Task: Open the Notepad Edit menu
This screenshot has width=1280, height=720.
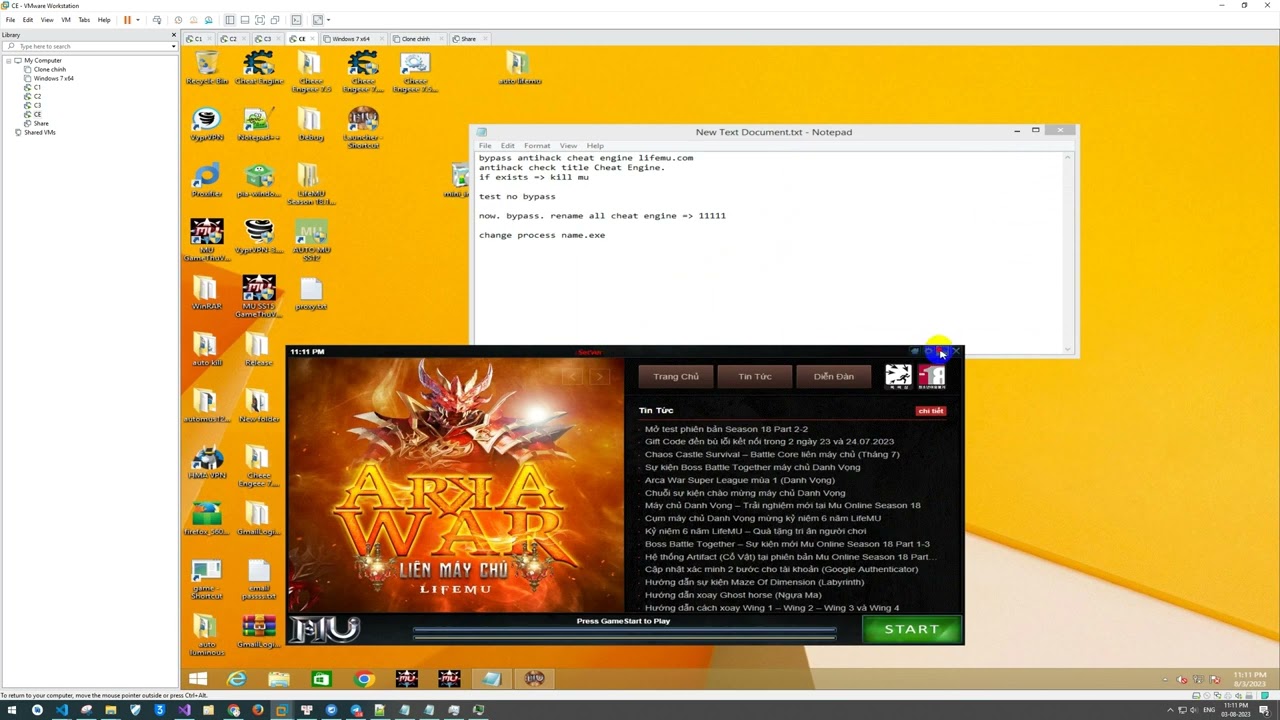Action: click(x=508, y=146)
